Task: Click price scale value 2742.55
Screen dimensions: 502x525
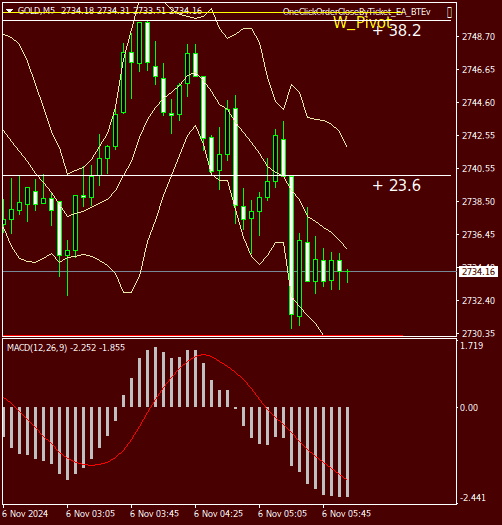Action: pos(478,136)
